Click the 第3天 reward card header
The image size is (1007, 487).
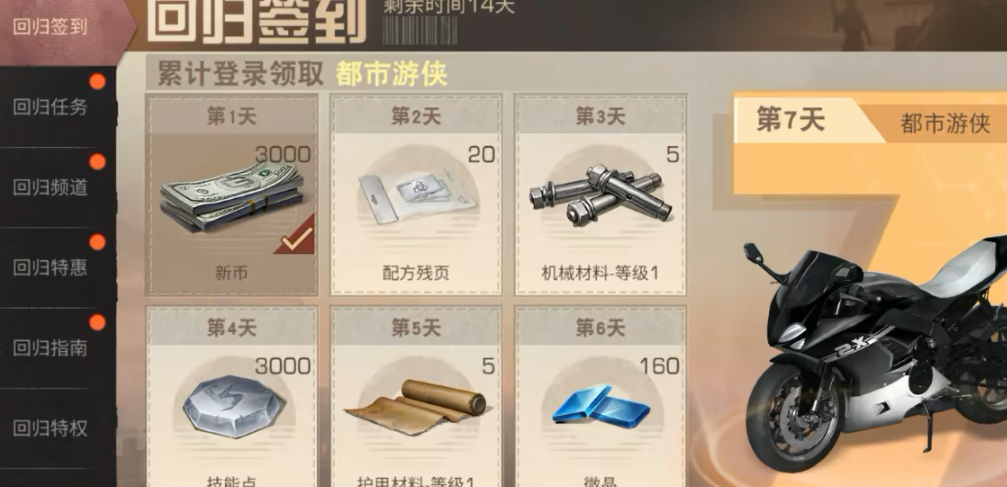(x=600, y=116)
